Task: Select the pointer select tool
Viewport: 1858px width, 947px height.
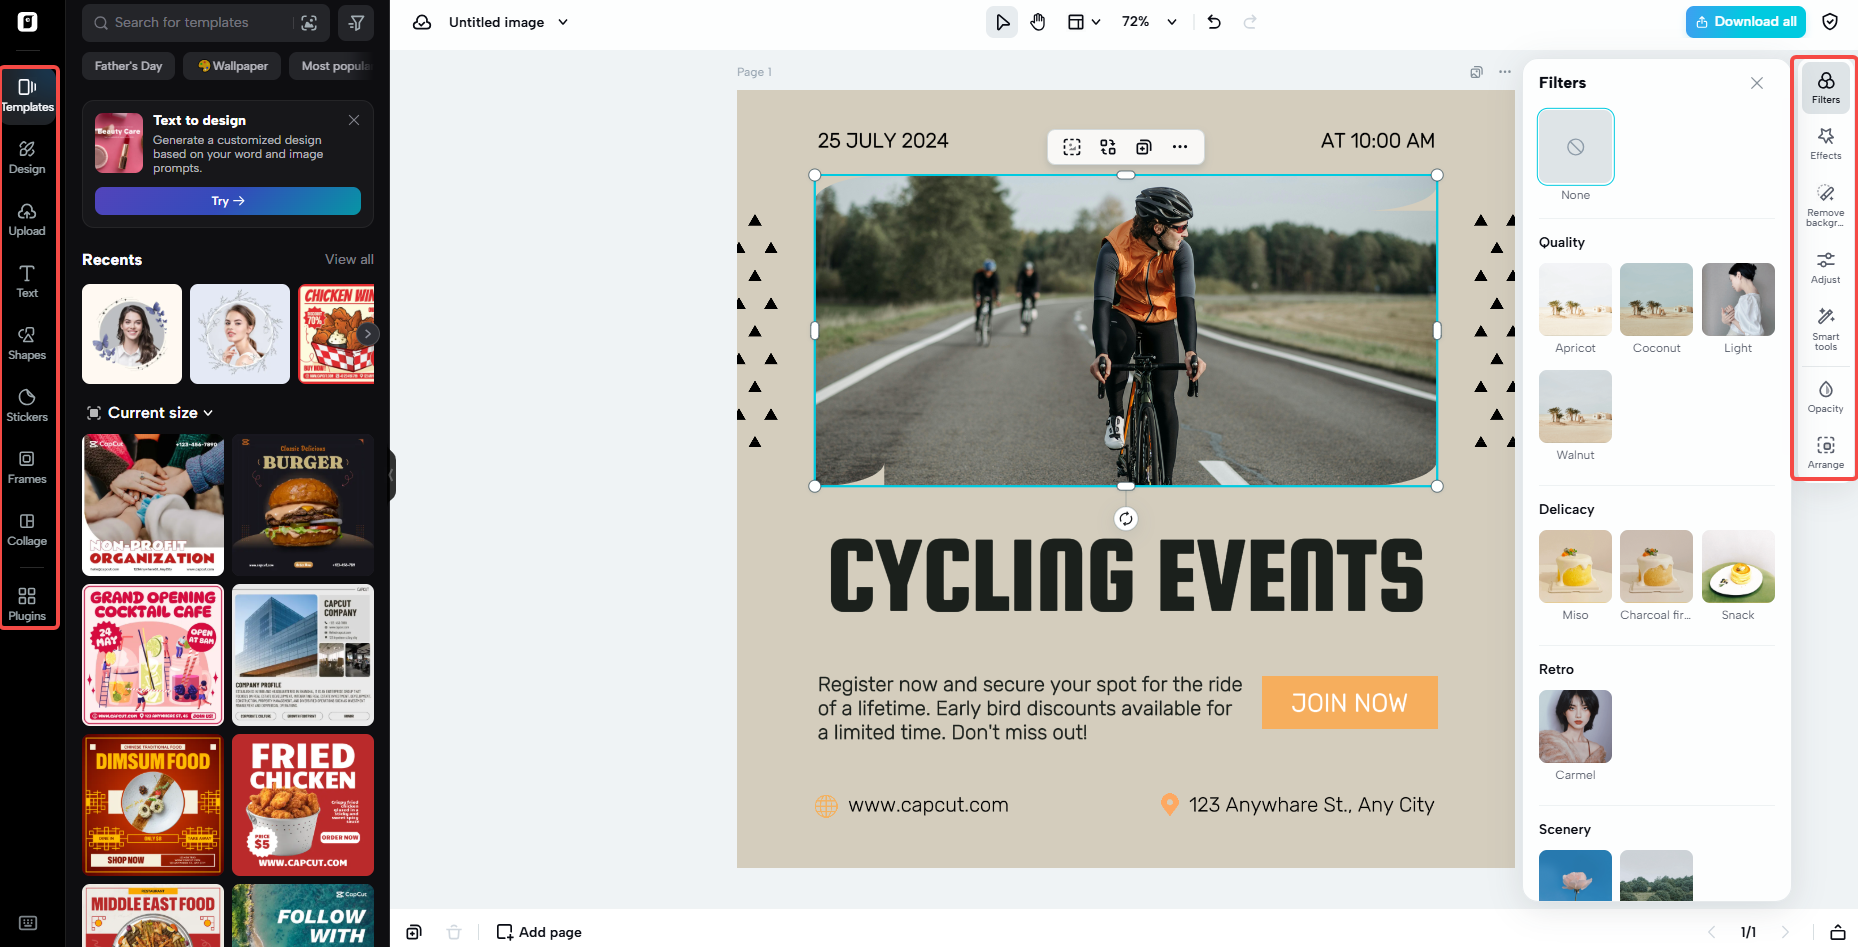Action: [1002, 22]
